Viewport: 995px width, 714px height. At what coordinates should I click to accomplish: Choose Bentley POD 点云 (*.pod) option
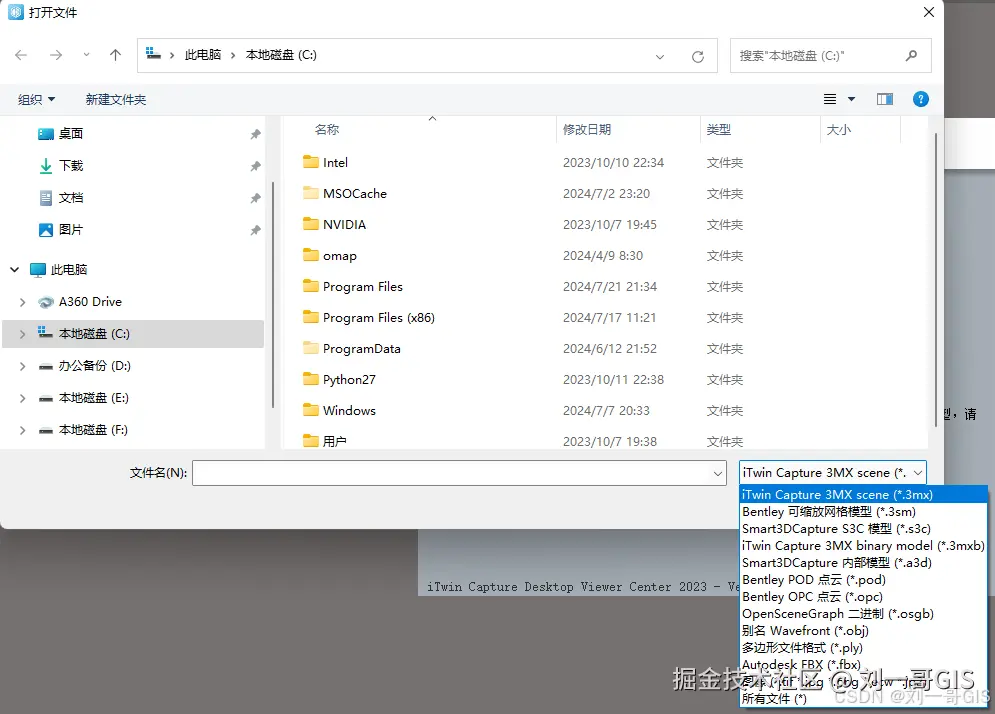click(864, 579)
